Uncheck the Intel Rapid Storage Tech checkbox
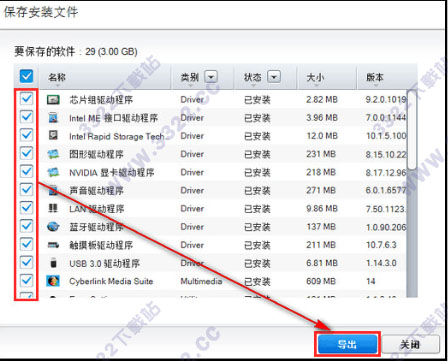Screen dimensions: 448x361 coord(26,135)
